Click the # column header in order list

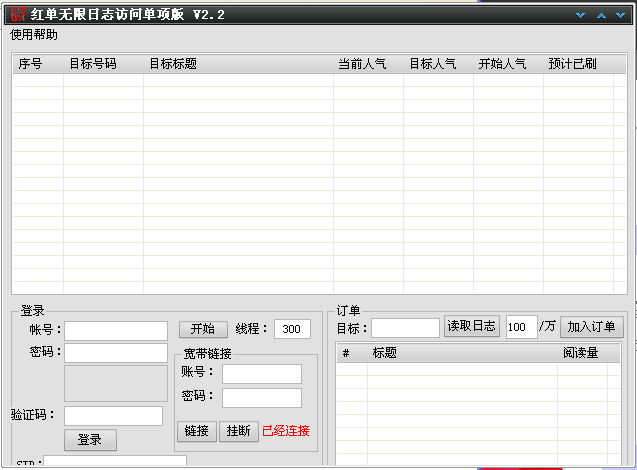[x=352, y=353]
